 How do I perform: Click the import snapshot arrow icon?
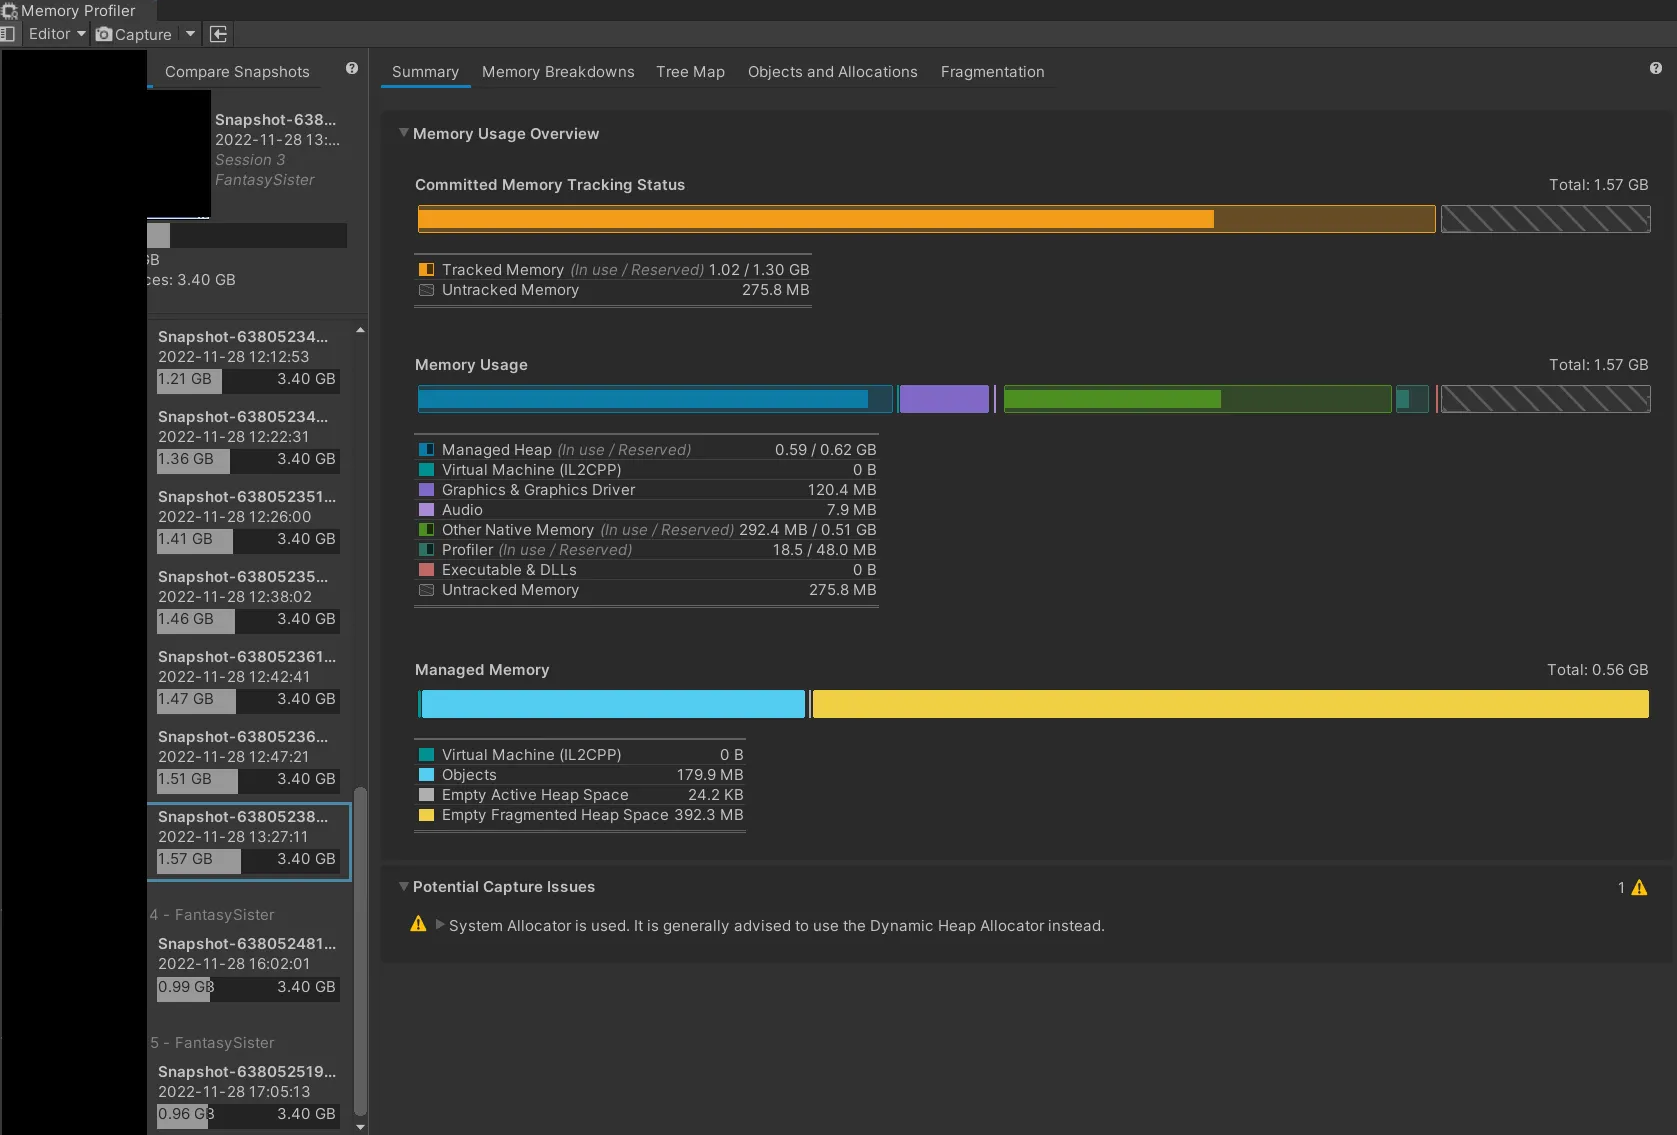pos(219,34)
